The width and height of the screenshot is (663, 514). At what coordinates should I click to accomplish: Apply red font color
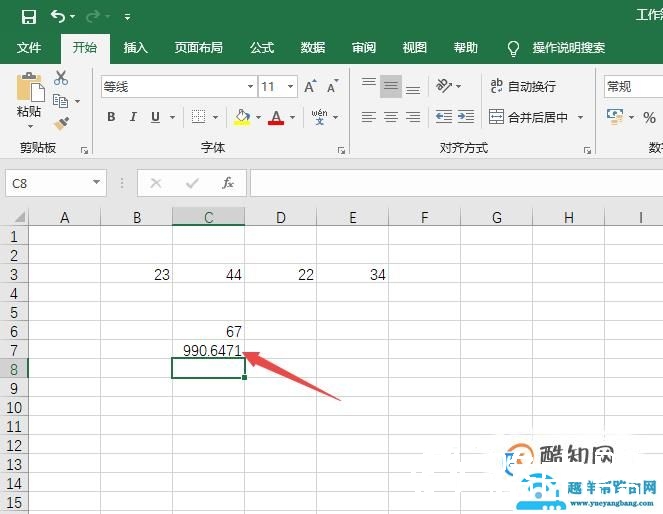pos(276,117)
